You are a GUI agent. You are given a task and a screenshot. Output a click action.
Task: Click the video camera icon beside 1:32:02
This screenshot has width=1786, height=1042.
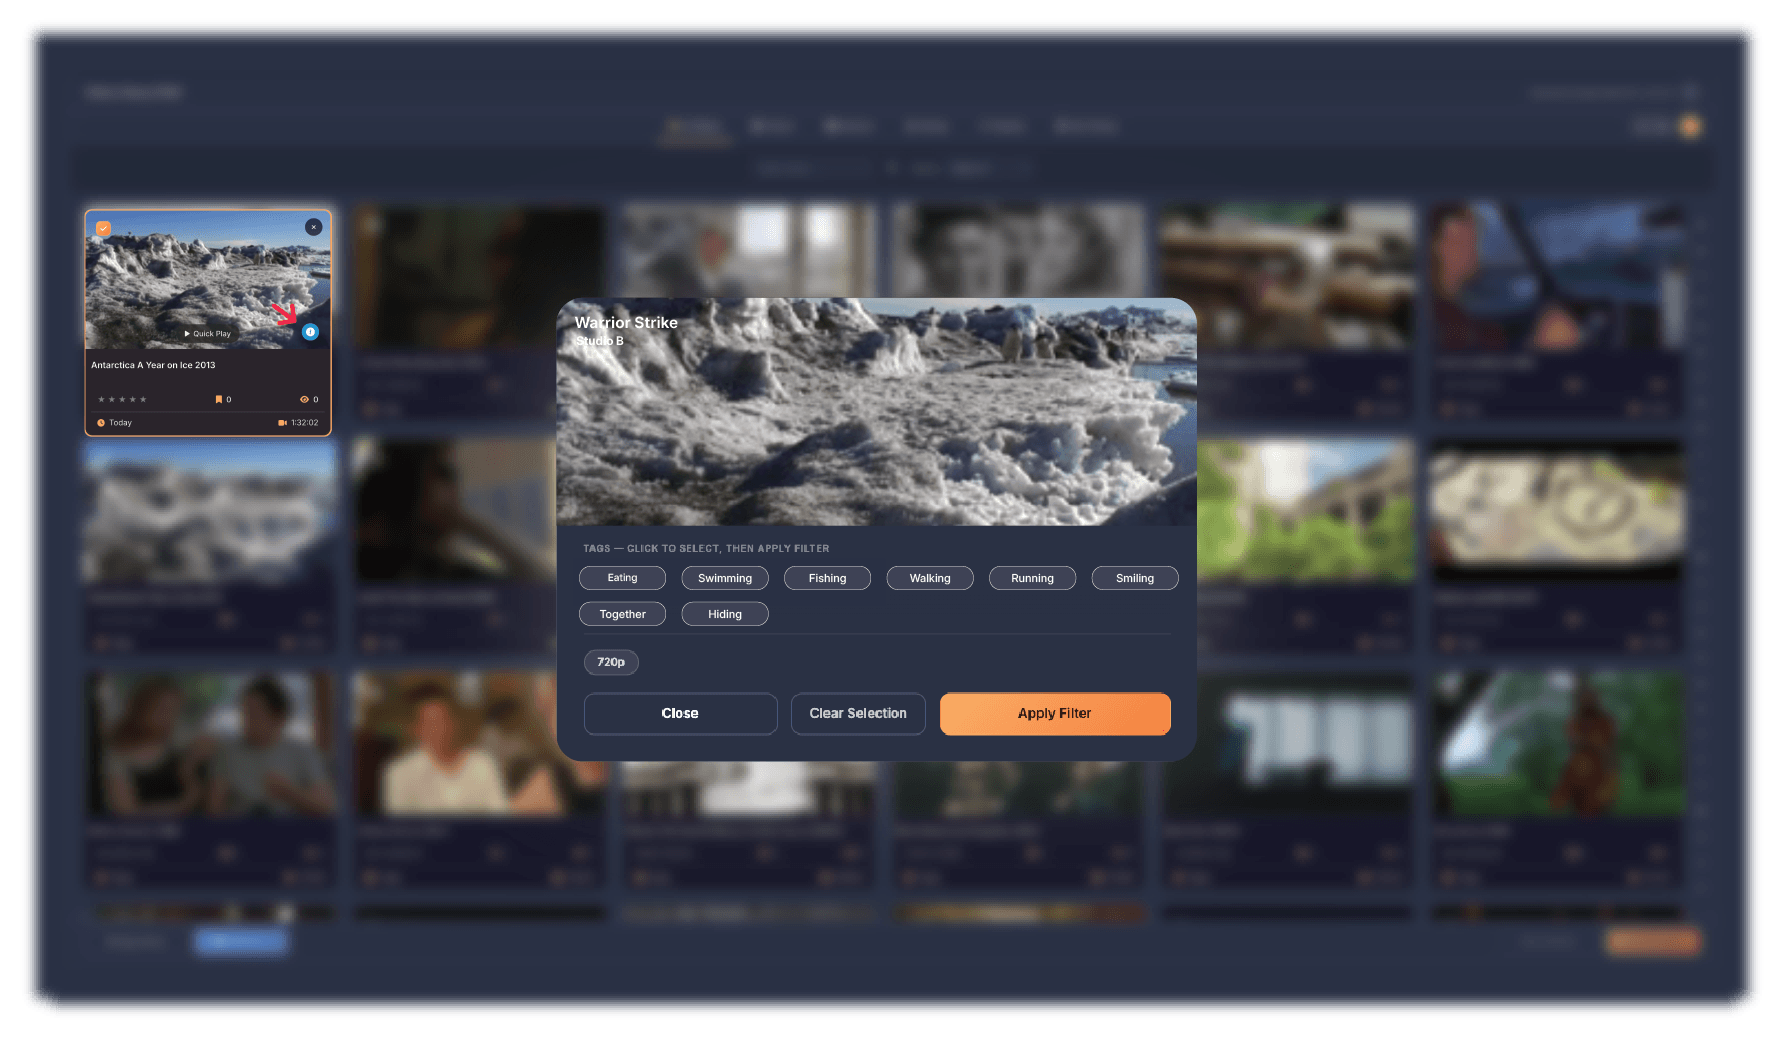coord(282,423)
